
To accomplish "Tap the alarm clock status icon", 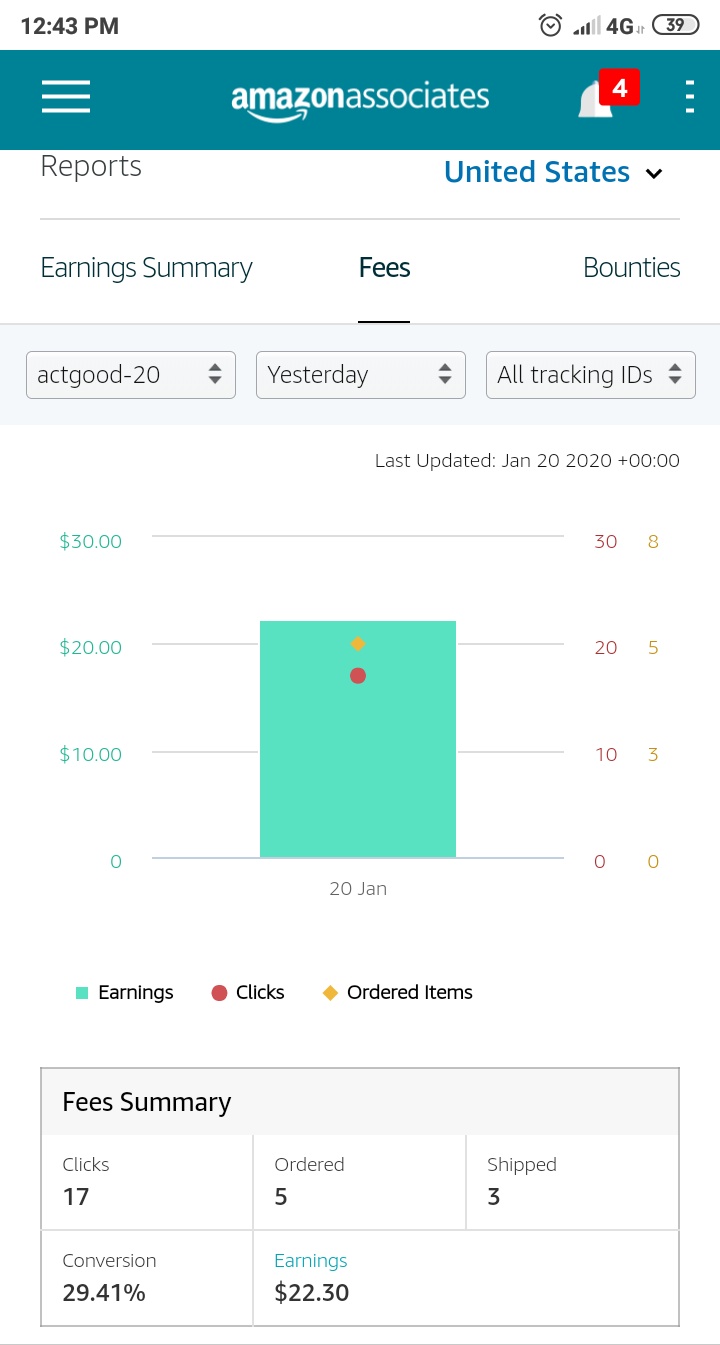I will pyautogui.click(x=550, y=26).
